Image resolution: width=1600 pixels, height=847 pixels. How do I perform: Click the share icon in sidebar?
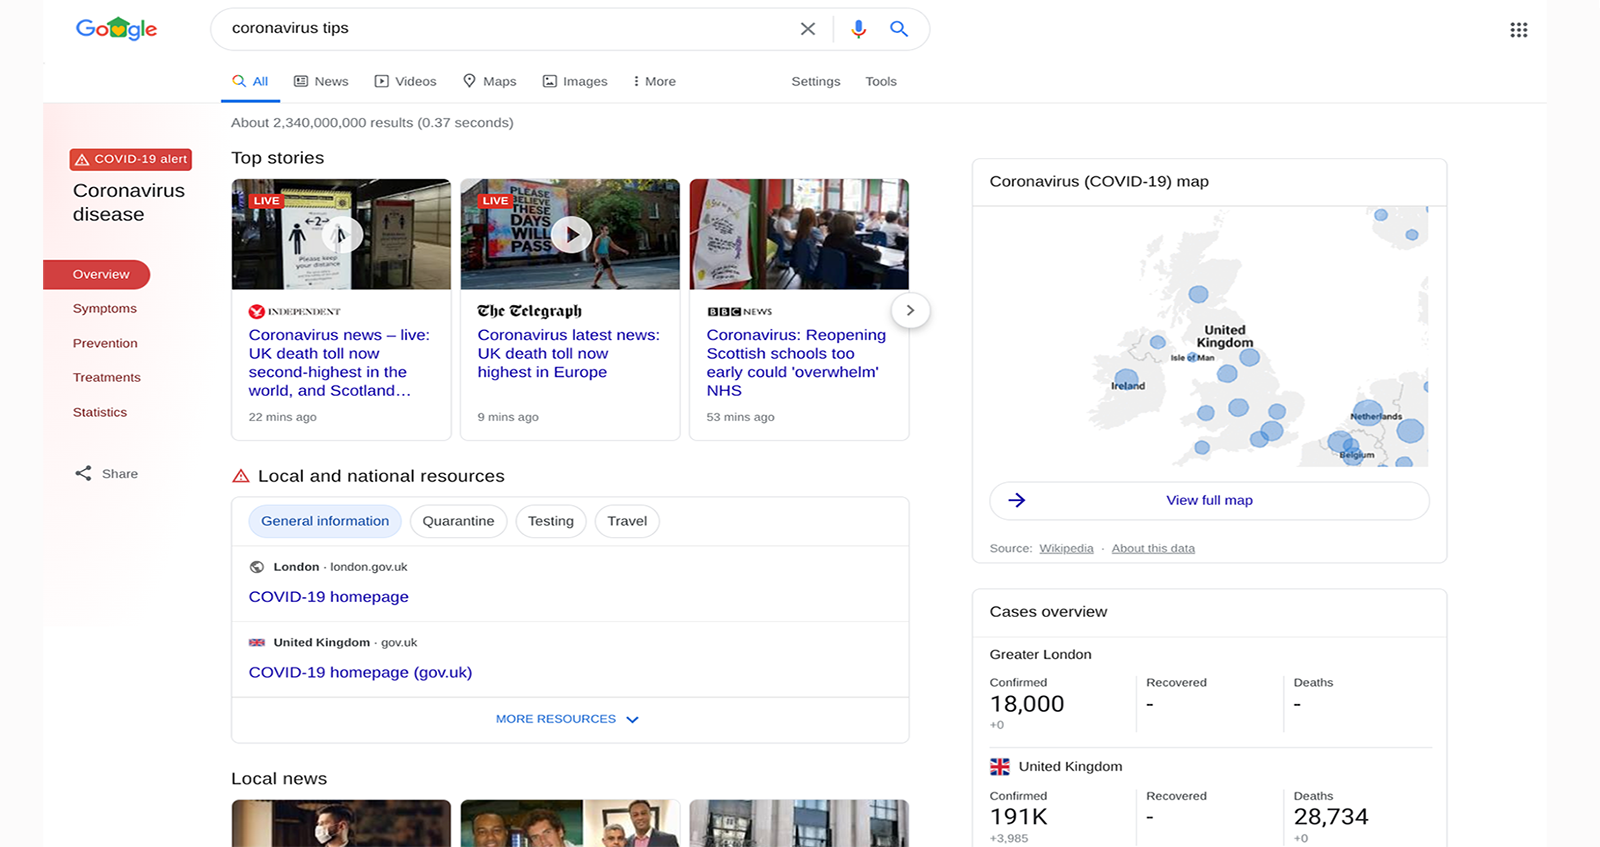(83, 474)
